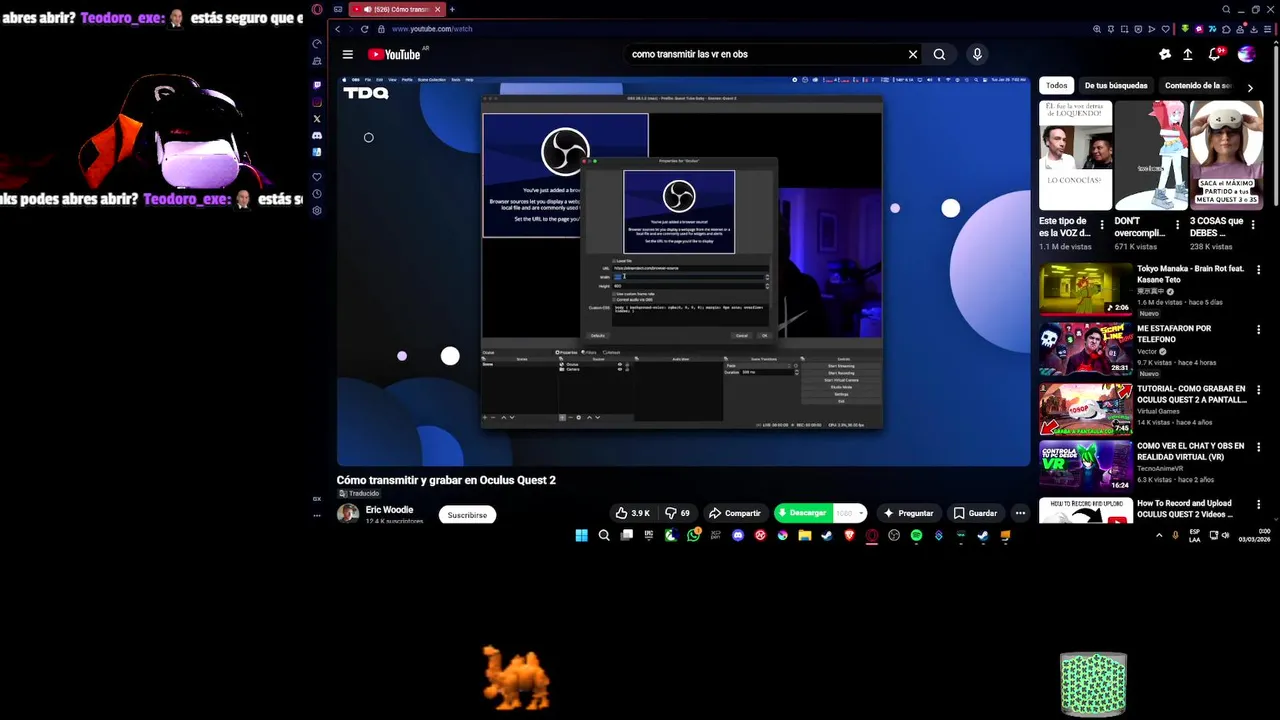Open options for TUTORIAL COMO GRABAR video

click(1258, 389)
